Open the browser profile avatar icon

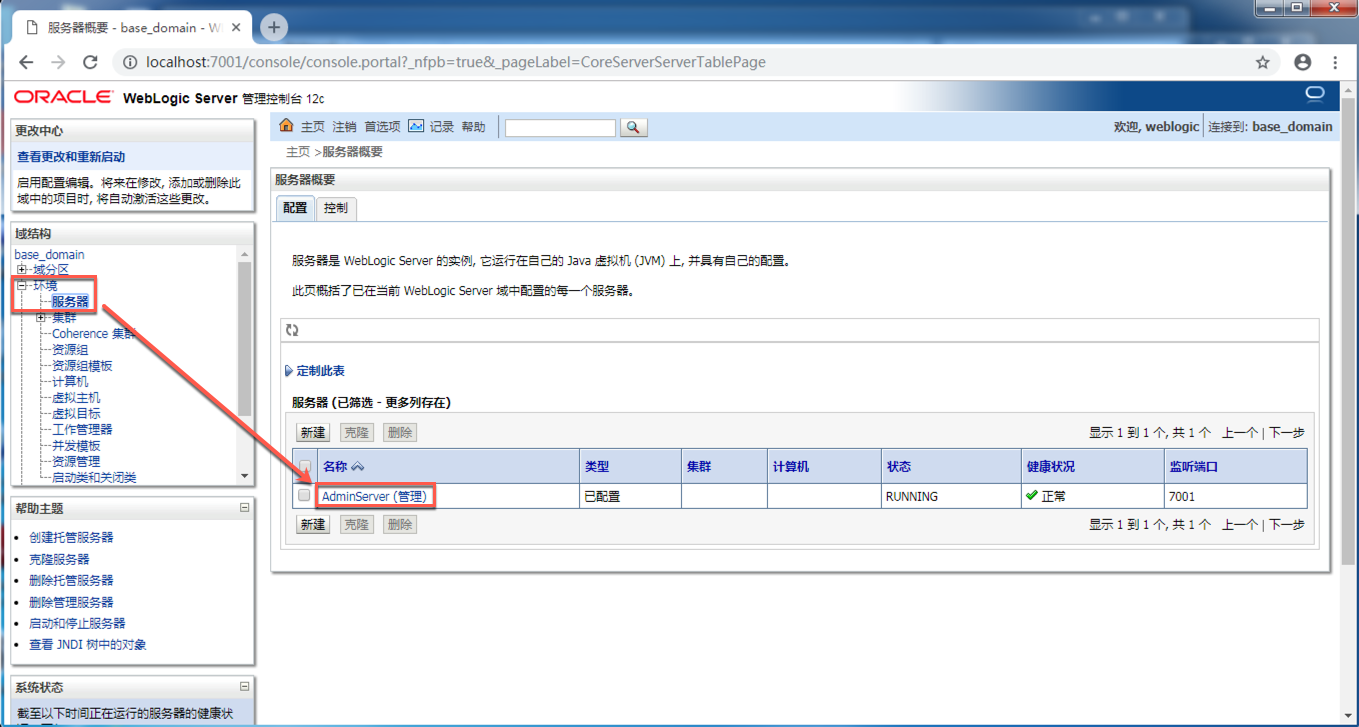(x=1302, y=62)
